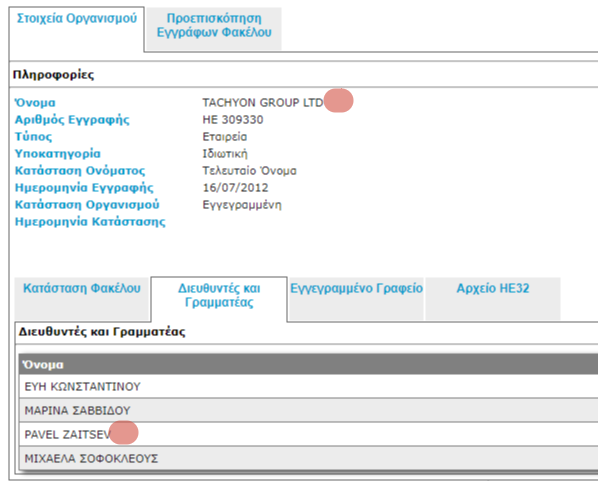The width and height of the screenshot is (598, 481).
Task: Click the Ημερομηνία Κατάστασης label
Action: point(90,222)
